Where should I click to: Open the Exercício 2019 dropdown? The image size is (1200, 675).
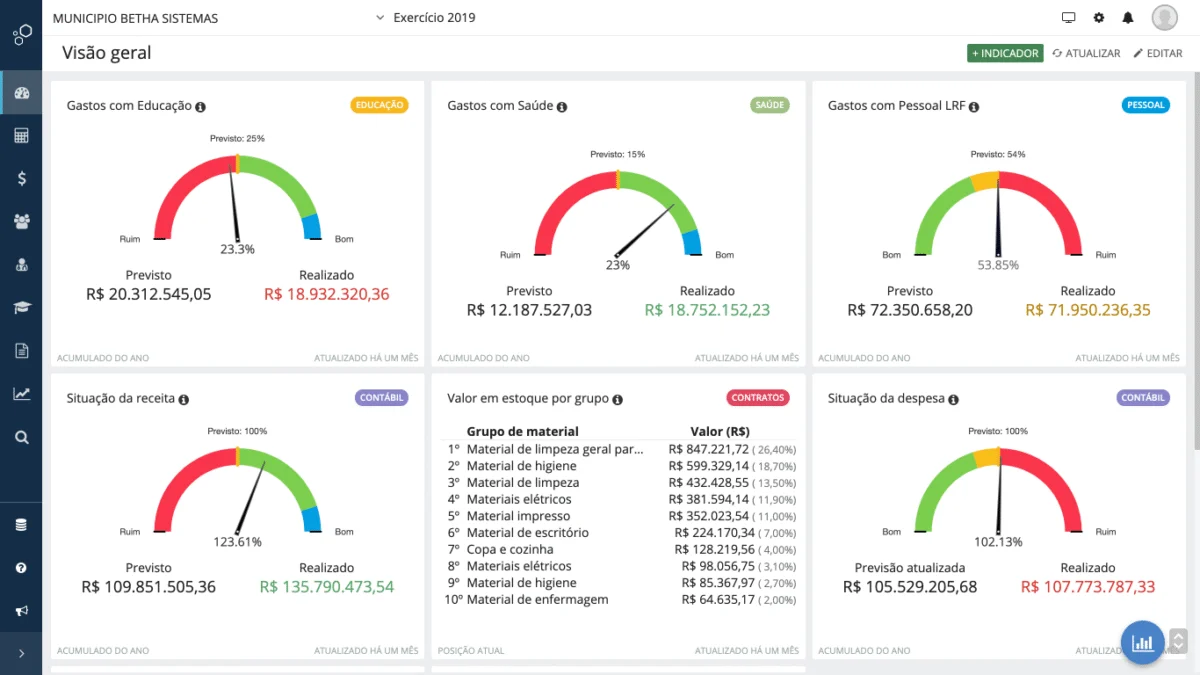point(426,18)
